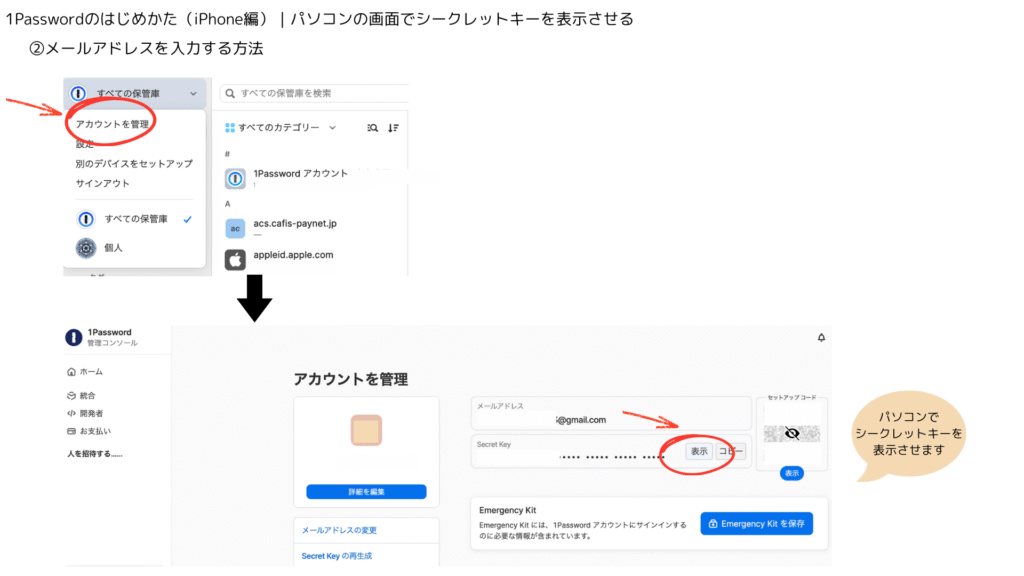Click the お支払い card icon
Screen dimensions: 1024x576
pyautogui.click(x=71, y=431)
